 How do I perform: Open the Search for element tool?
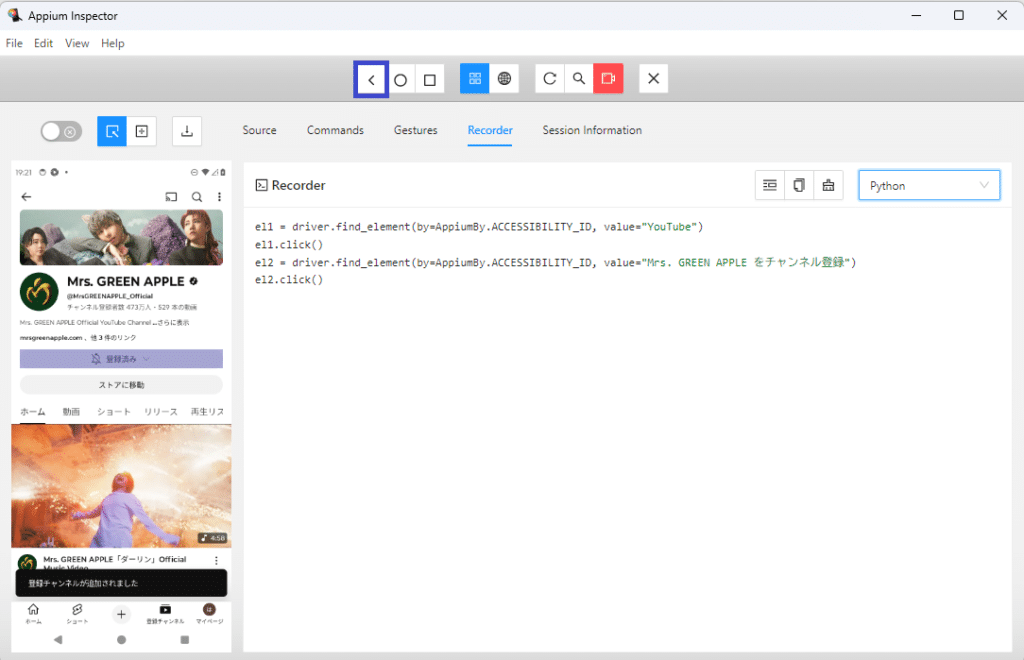click(578, 79)
